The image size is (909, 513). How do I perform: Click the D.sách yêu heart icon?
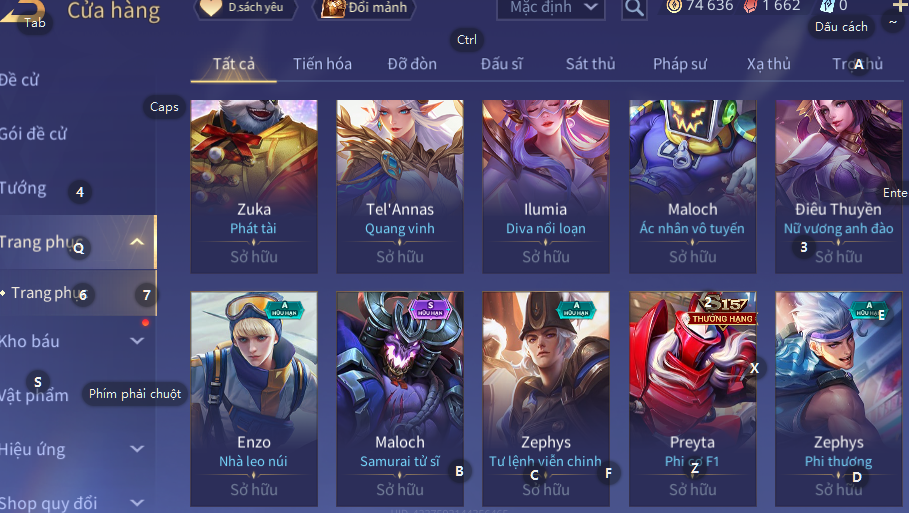(x=211, y=8)
